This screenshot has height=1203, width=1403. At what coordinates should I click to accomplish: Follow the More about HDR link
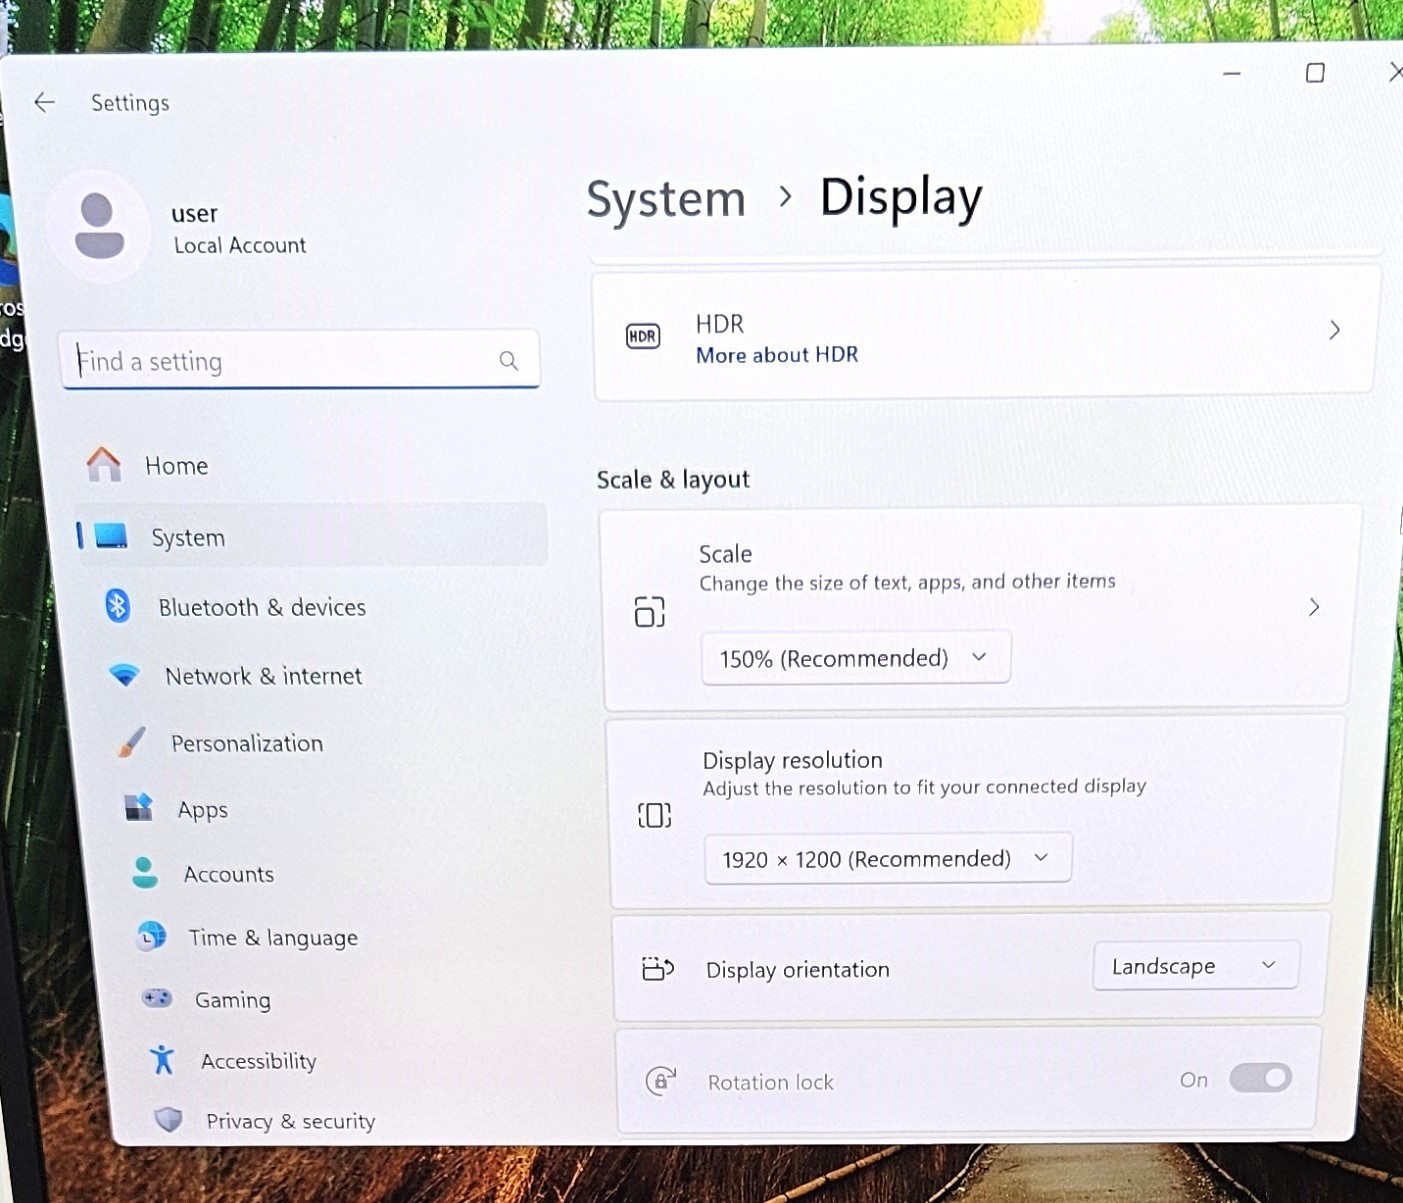777,354
